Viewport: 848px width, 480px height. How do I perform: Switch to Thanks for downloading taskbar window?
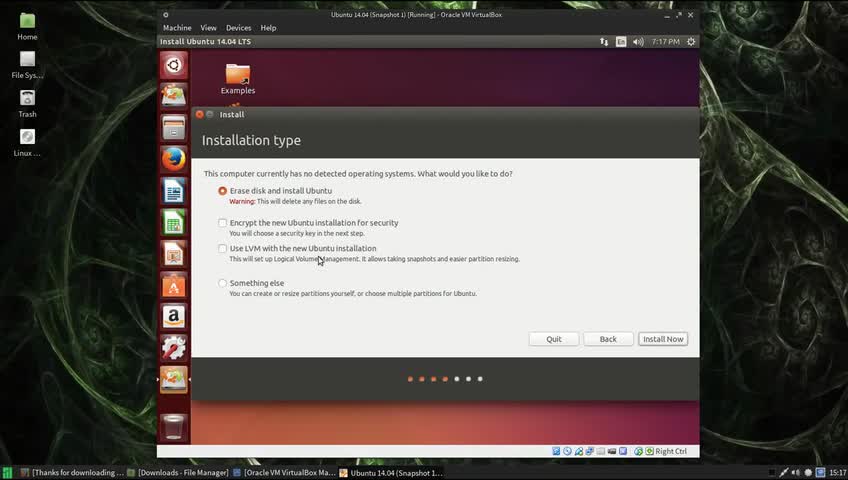click(72, 473)
